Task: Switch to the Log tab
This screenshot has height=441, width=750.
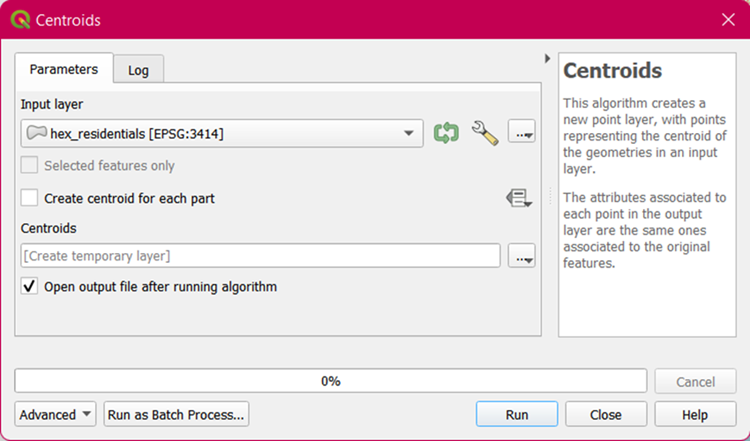Action: coord(138,70)
